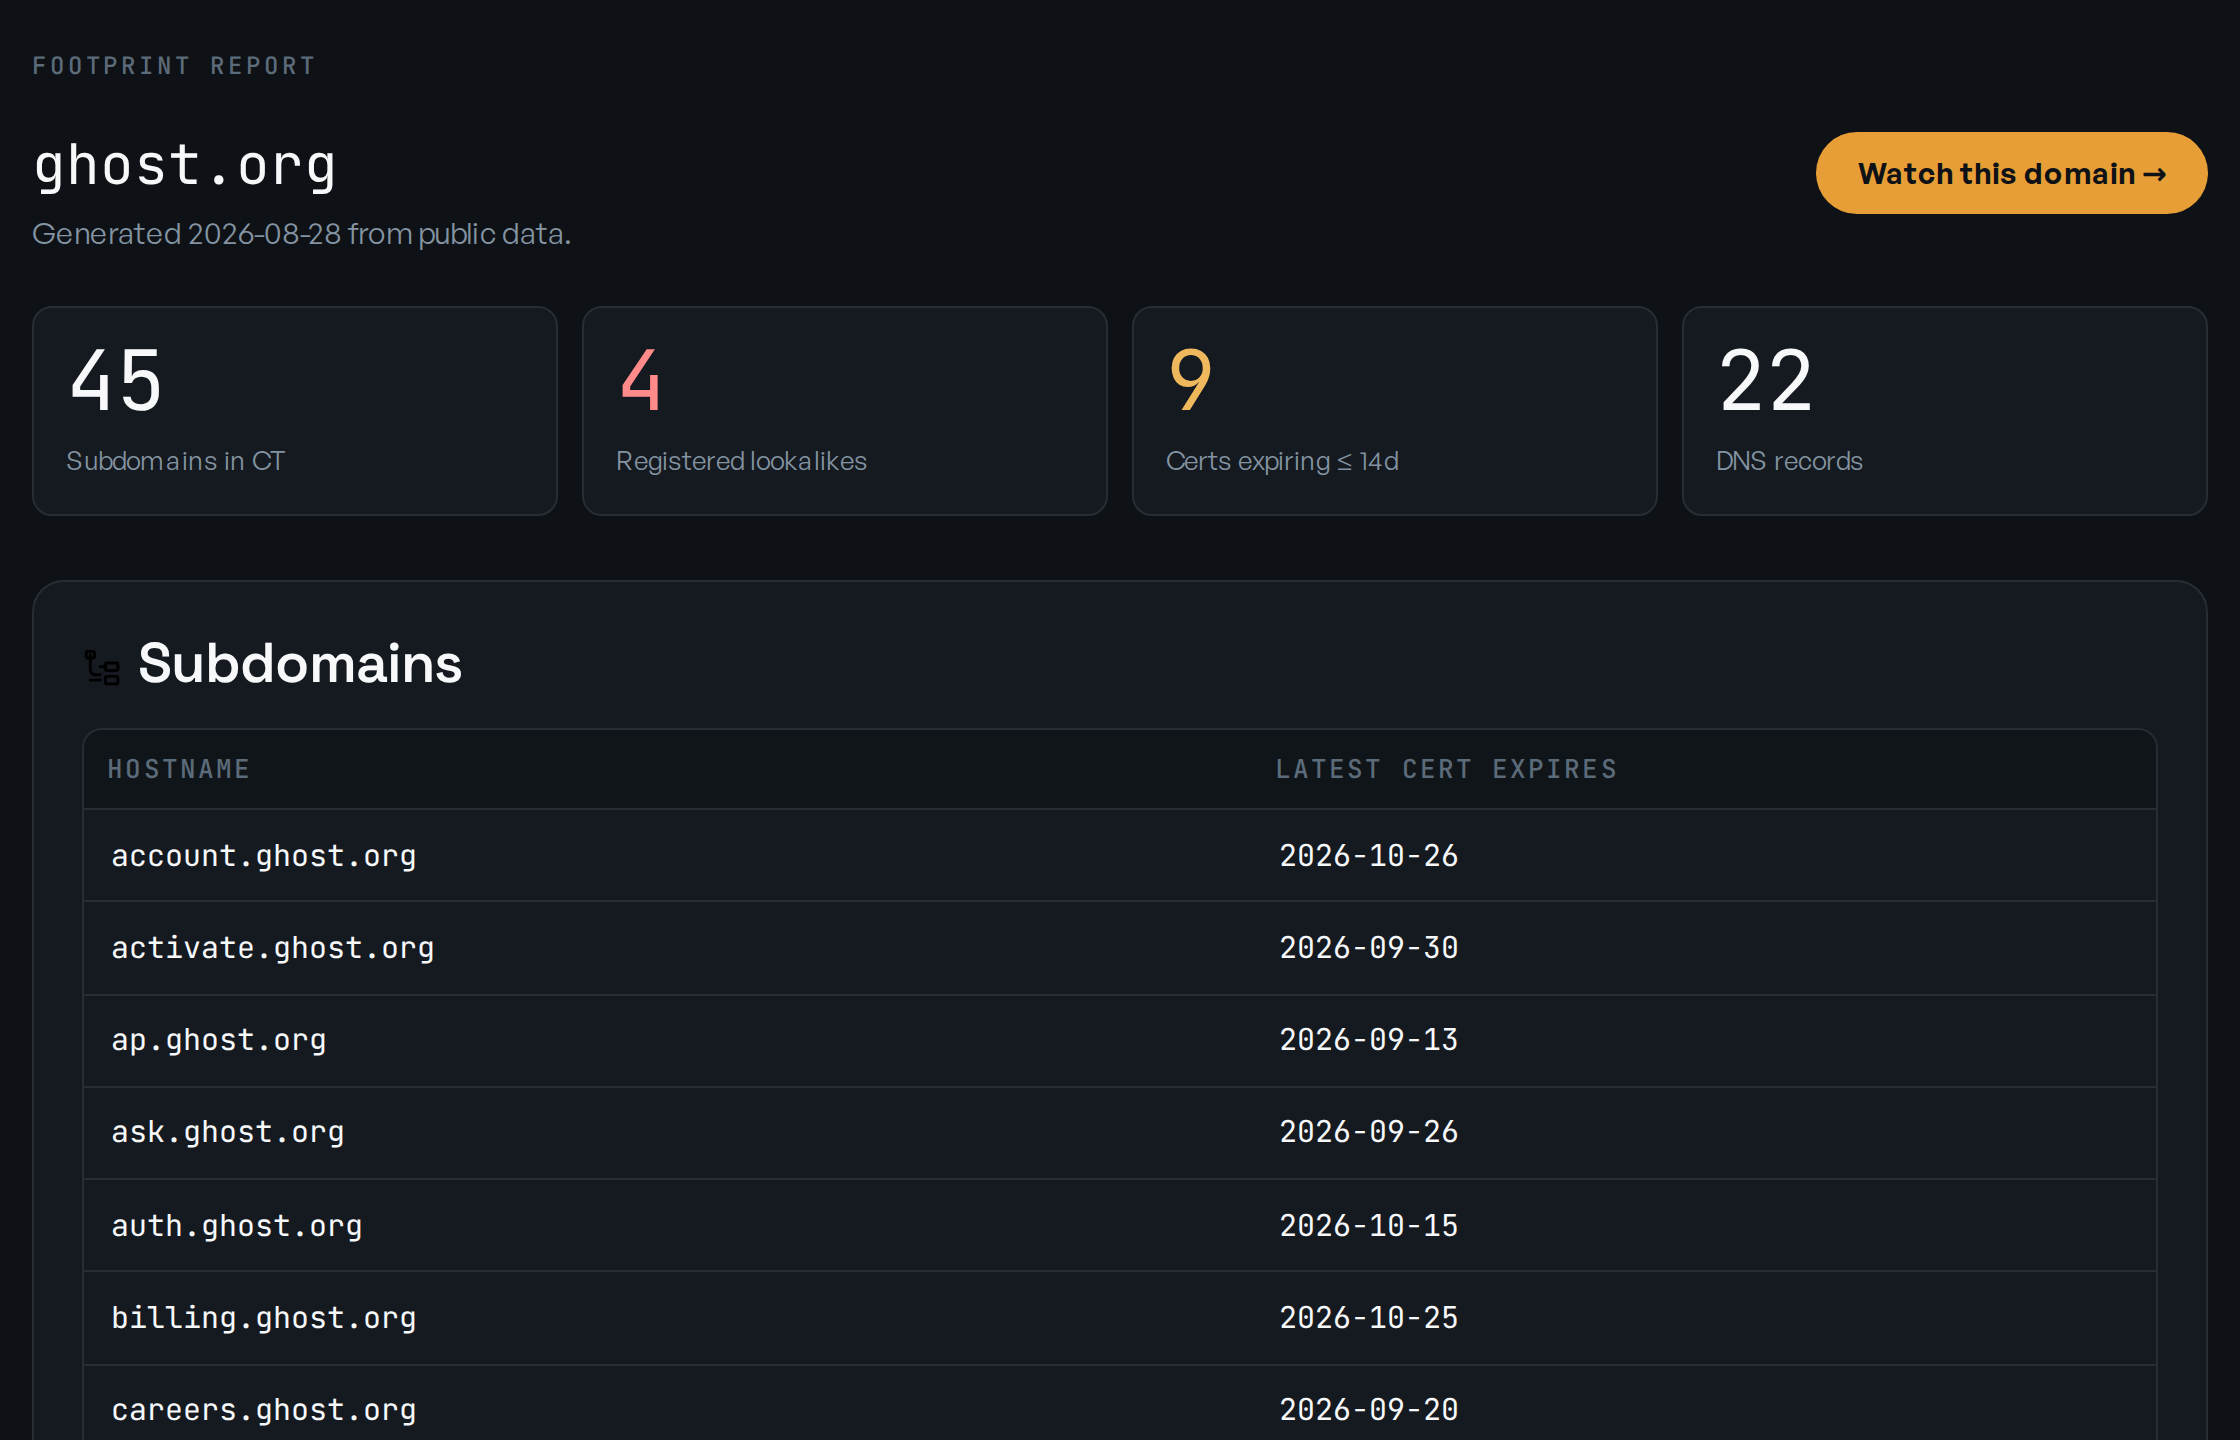Click the Generated 2026-08-28 subtitle text
This screenshot has height=1440, width=2240.
pyautogui.click(x=302, y=234)
